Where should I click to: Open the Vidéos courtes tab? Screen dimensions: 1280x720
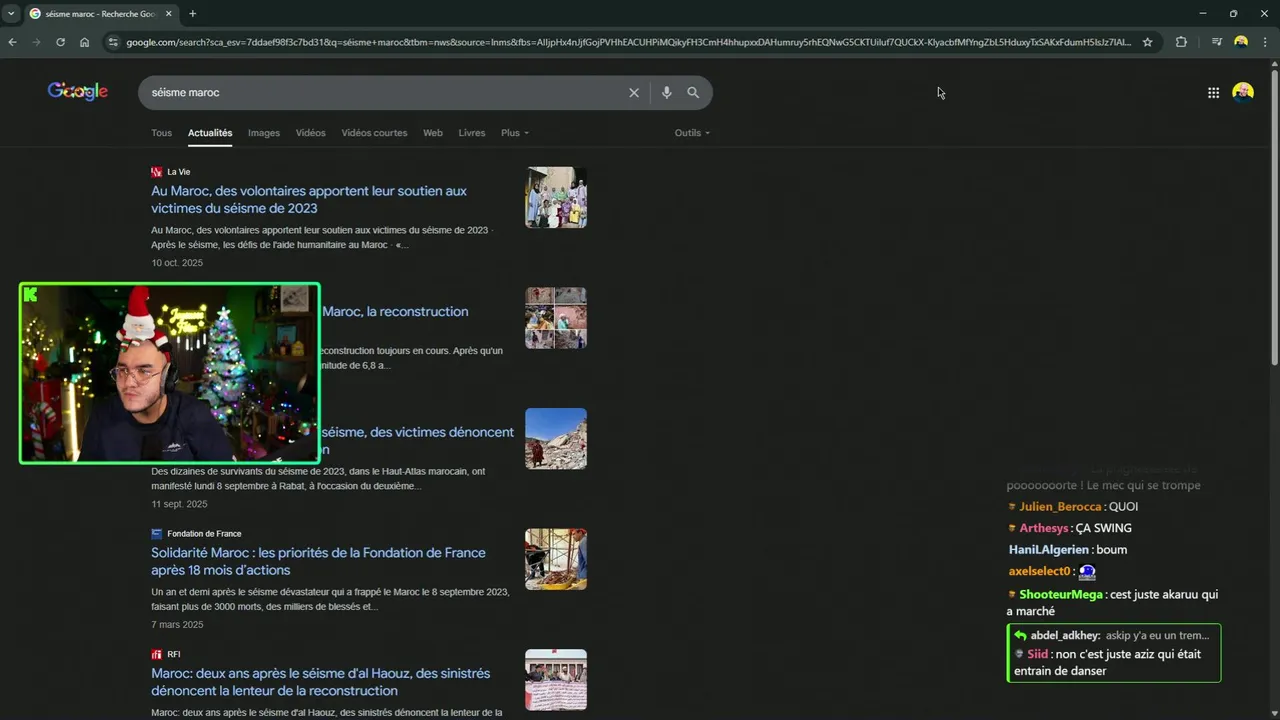(374, 133)
